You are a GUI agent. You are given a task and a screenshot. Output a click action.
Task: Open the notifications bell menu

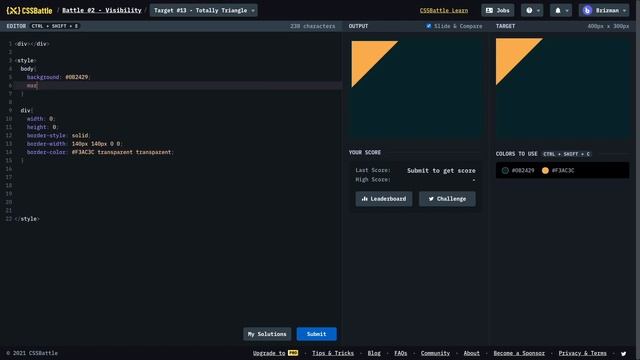[x=561, y=10]
